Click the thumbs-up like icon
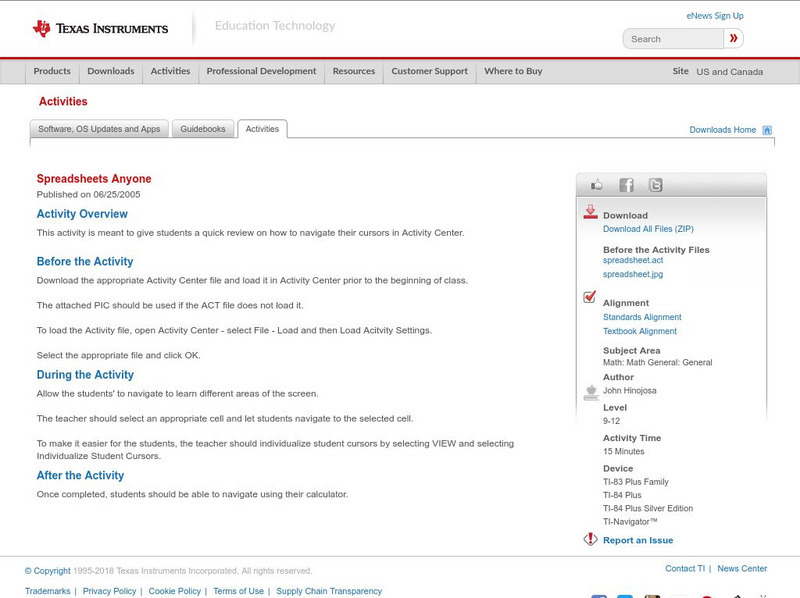 pos(596,185)
